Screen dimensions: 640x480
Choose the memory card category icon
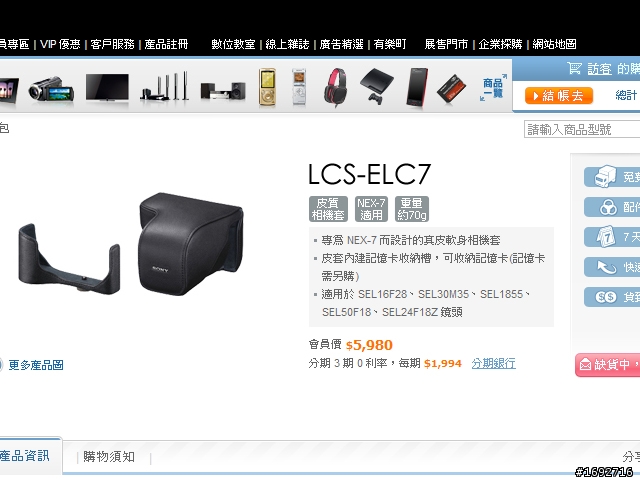(x=451, y=89)
